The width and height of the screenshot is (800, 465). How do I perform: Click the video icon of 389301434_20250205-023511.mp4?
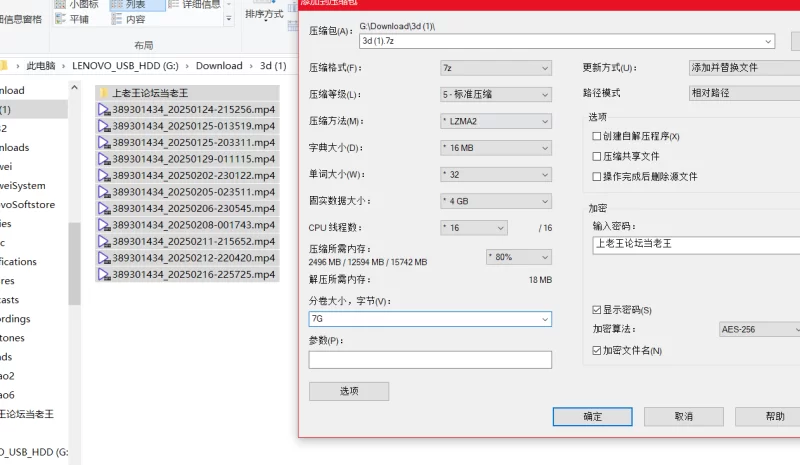click(x=104, y=192)
